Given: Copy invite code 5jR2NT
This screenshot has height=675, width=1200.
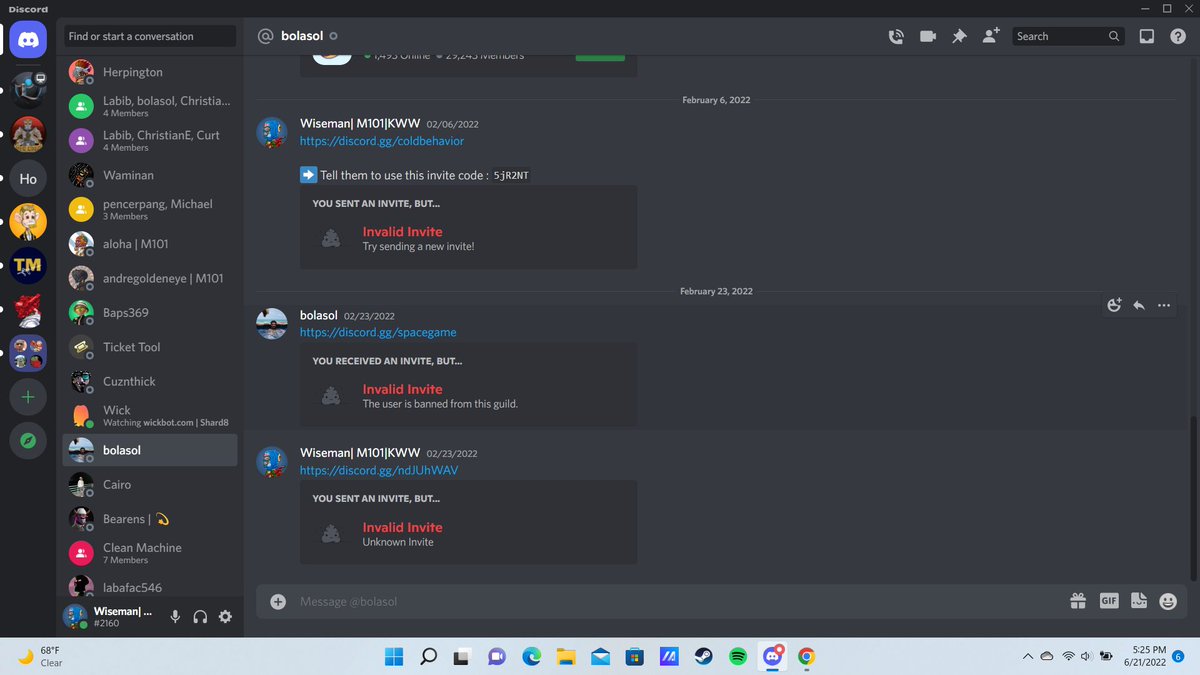Looking at the screenshot, I should [511, 176].
